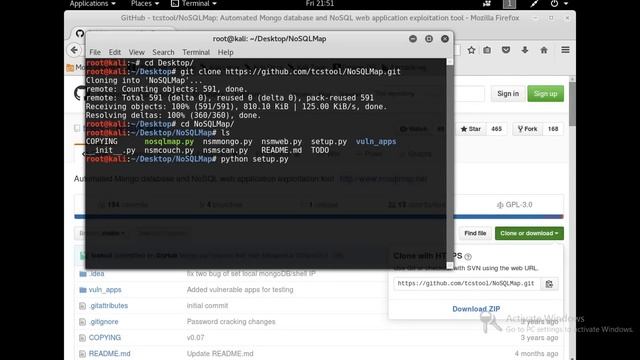This screenshot has width=640, height=360.
Task: Open the help icon beside Clone with HTTPS
Action: pyautogui.click(x=468, y=257)
